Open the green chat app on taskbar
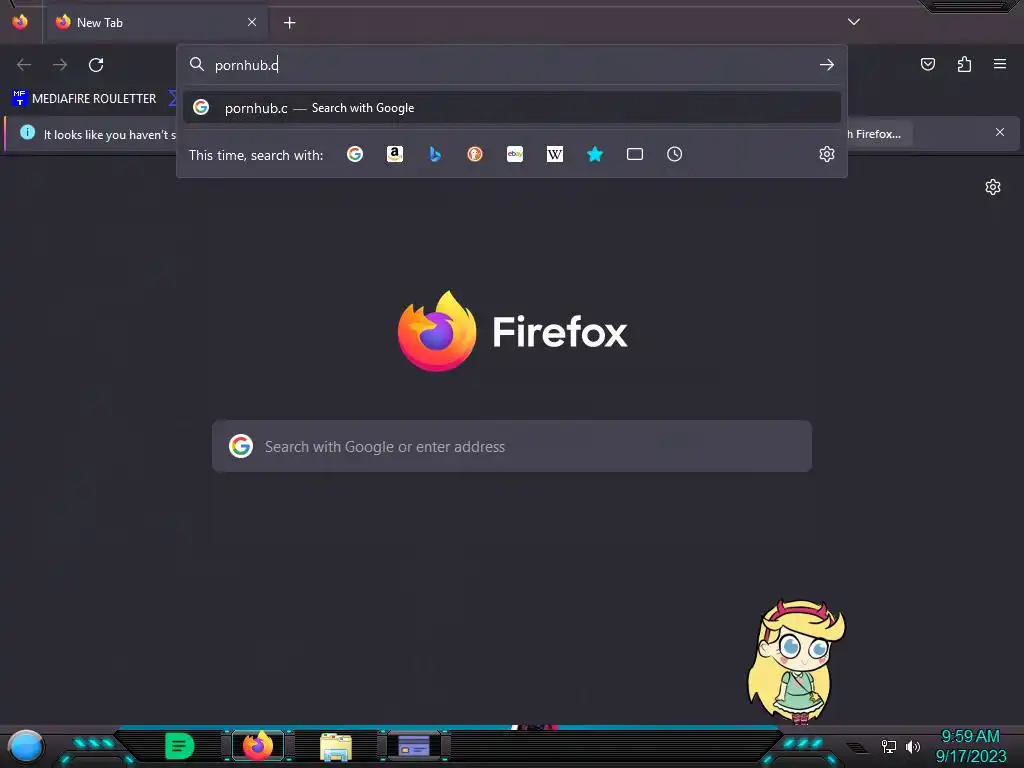 [x=180, y=746]
